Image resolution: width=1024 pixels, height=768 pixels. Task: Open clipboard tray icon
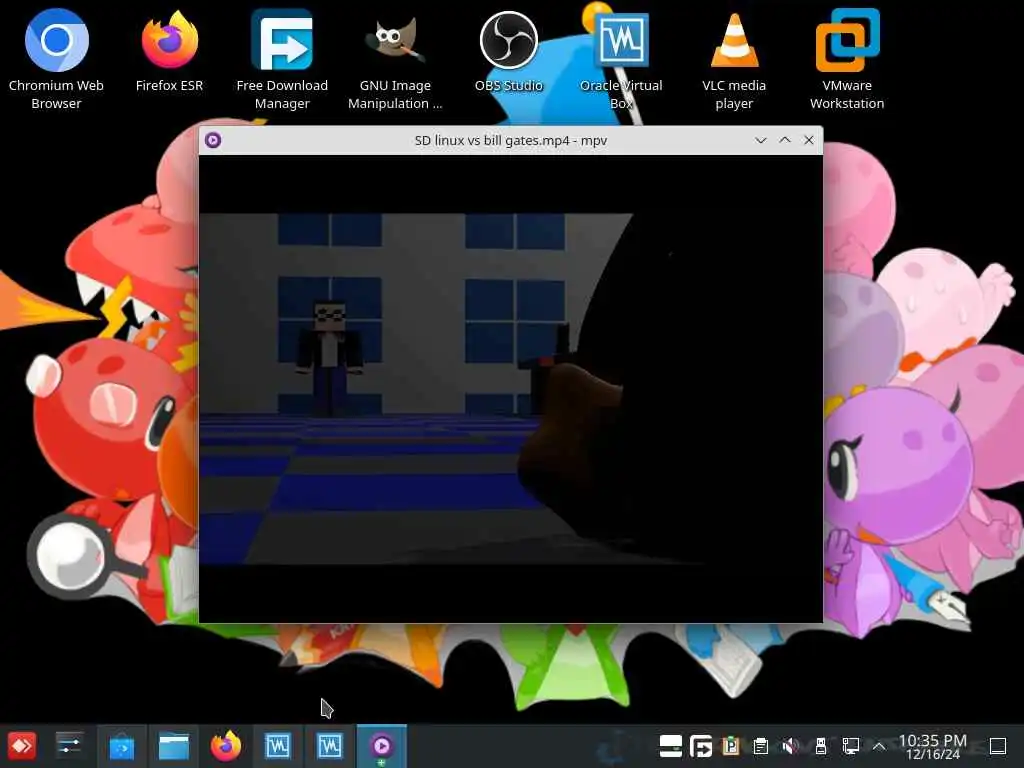(x=760, y=746)
